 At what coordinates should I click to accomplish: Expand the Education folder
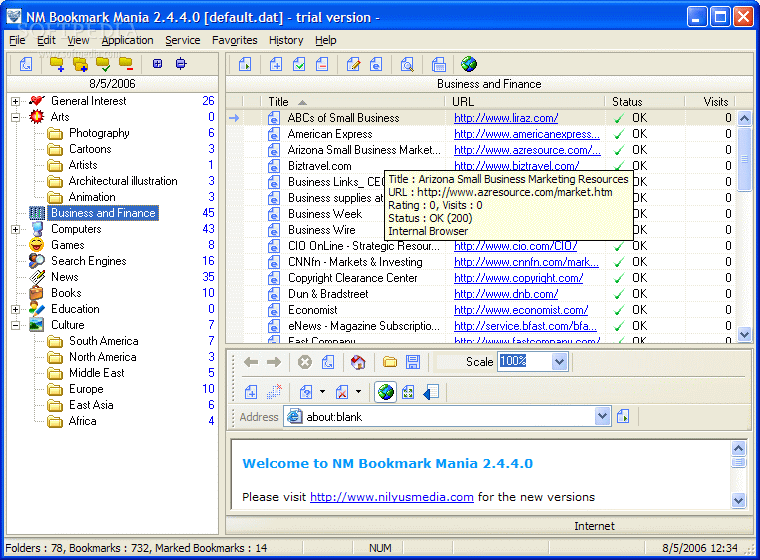[x=16, y=309]
